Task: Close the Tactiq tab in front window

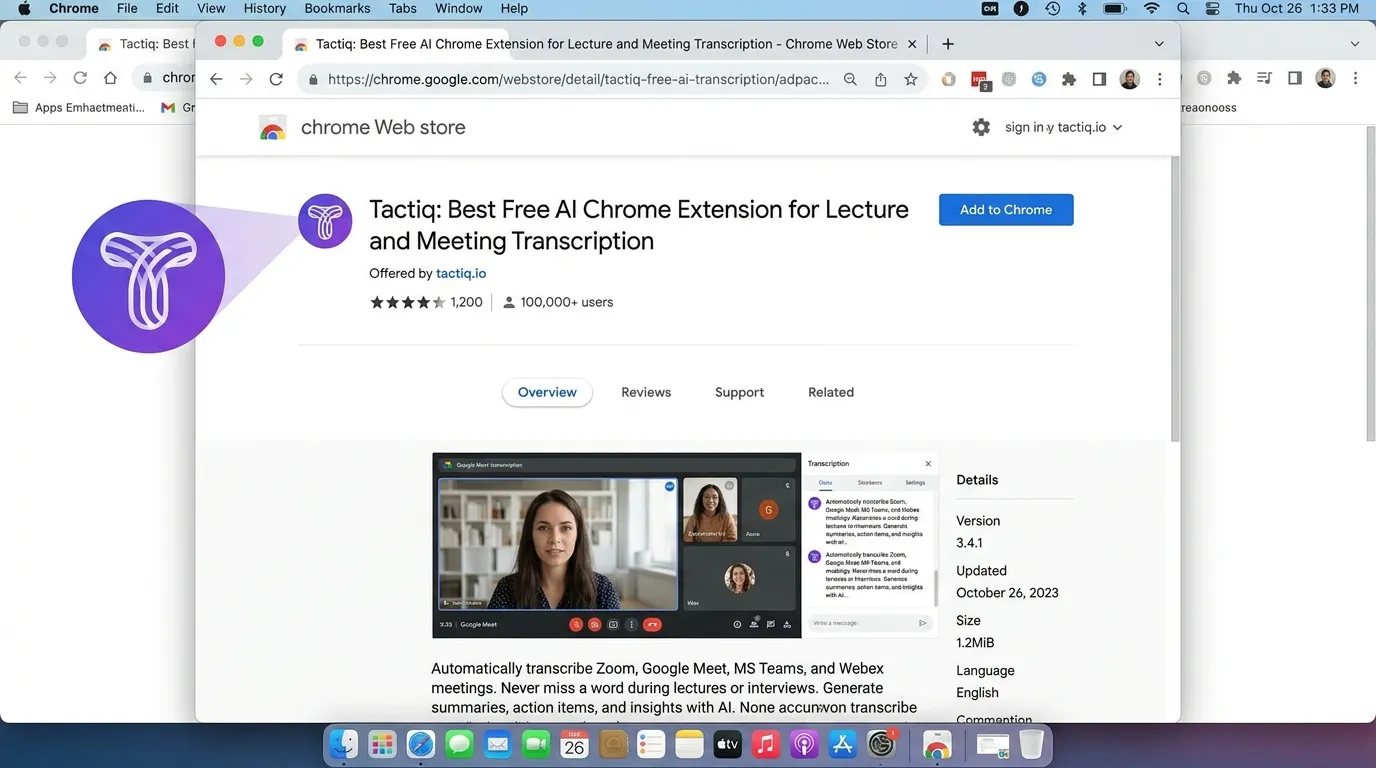Action: click(x=911, y=44)
